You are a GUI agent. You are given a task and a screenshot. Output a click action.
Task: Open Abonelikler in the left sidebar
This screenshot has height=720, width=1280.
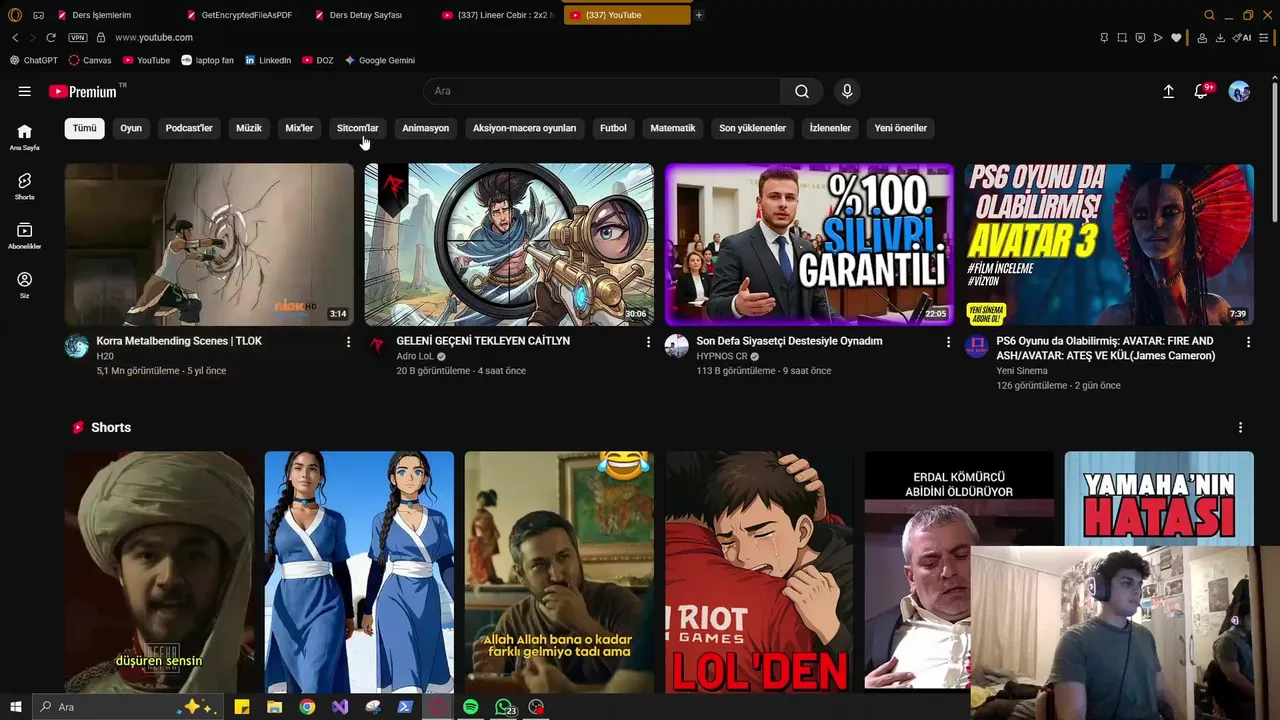[x=24, y=236]
